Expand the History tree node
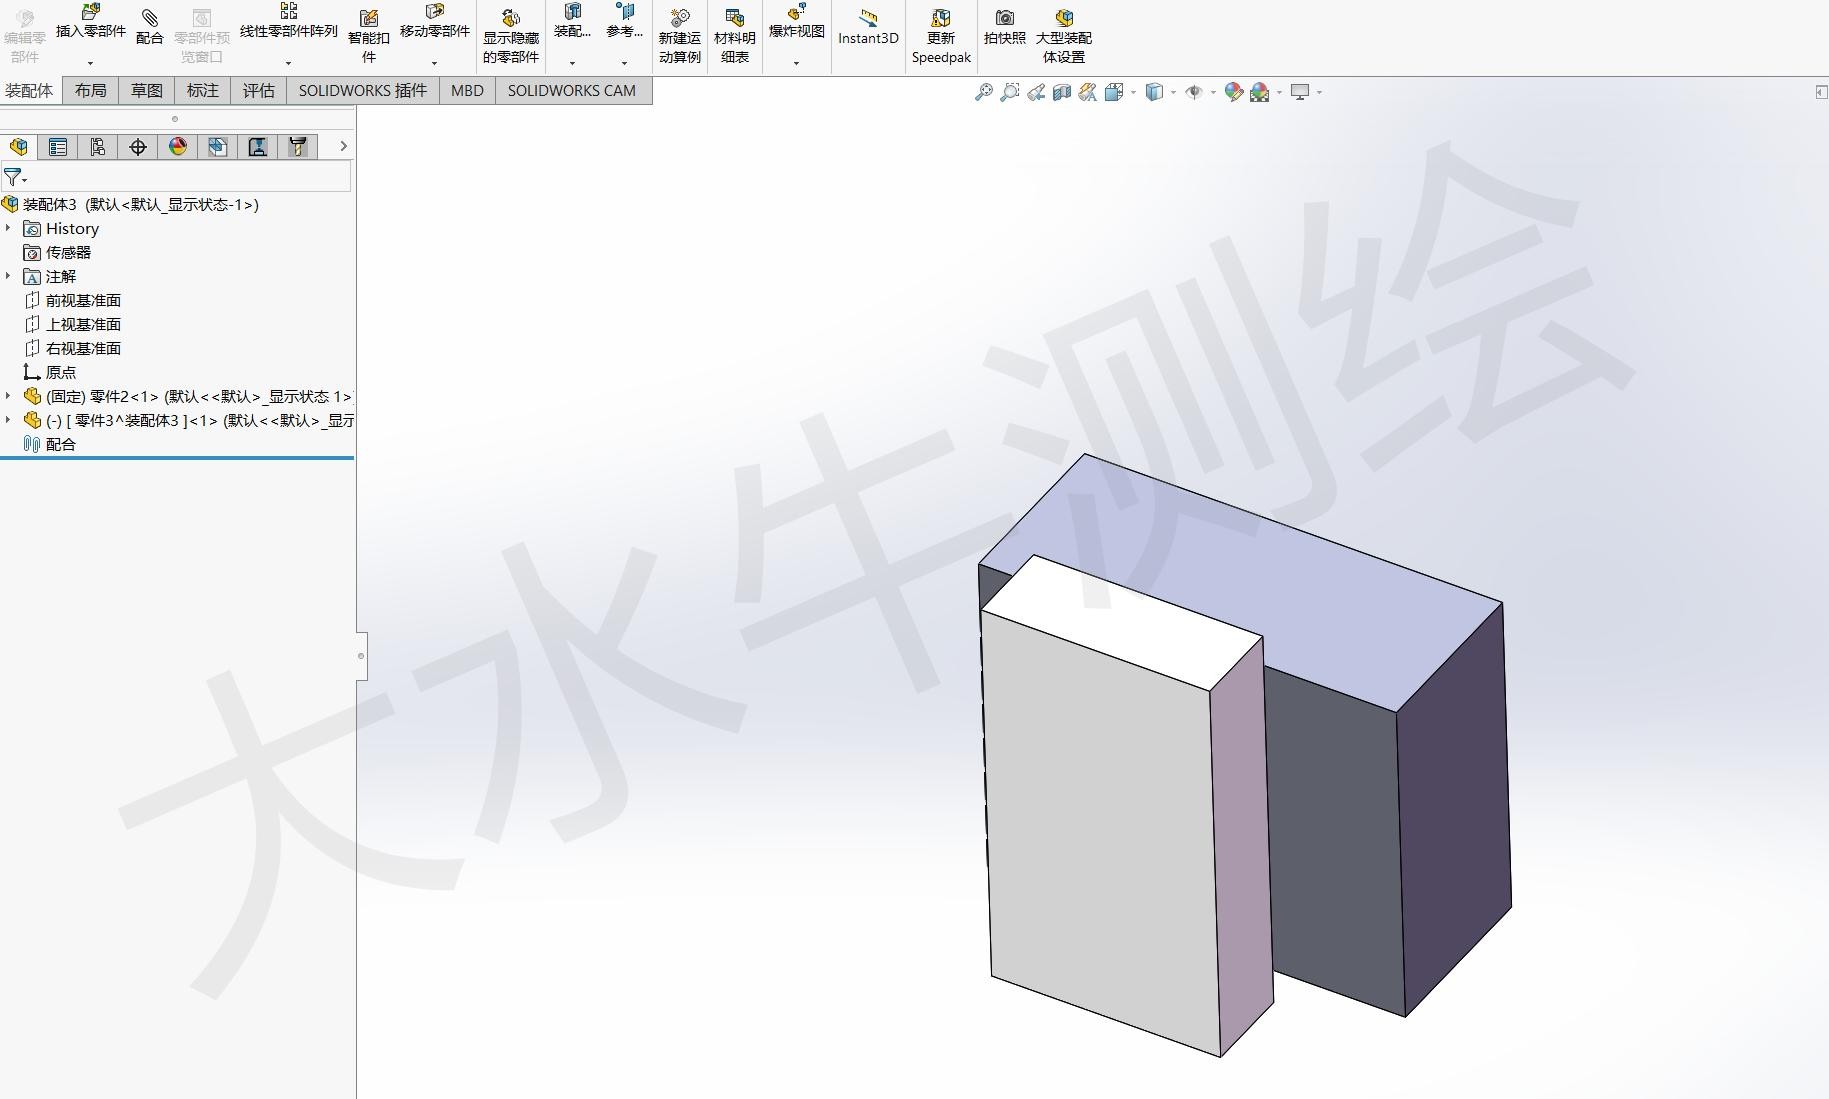The height and width of the screenshot is (1099, 1829). coord(9,228)
